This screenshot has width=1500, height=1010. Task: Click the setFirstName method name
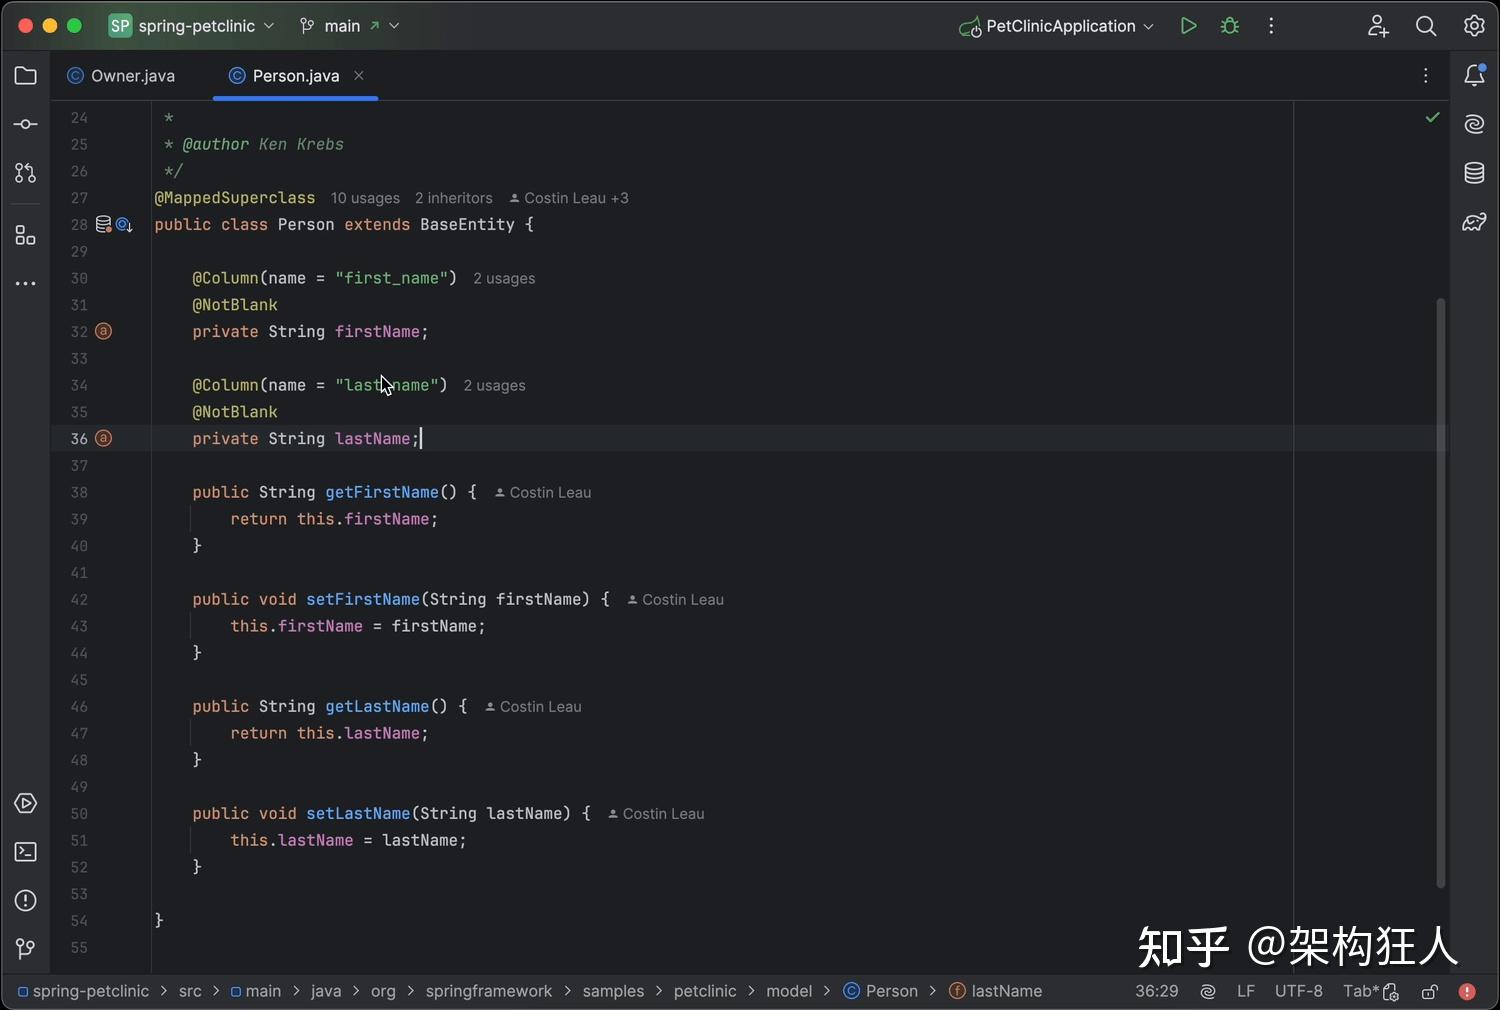tap(363, 599)
